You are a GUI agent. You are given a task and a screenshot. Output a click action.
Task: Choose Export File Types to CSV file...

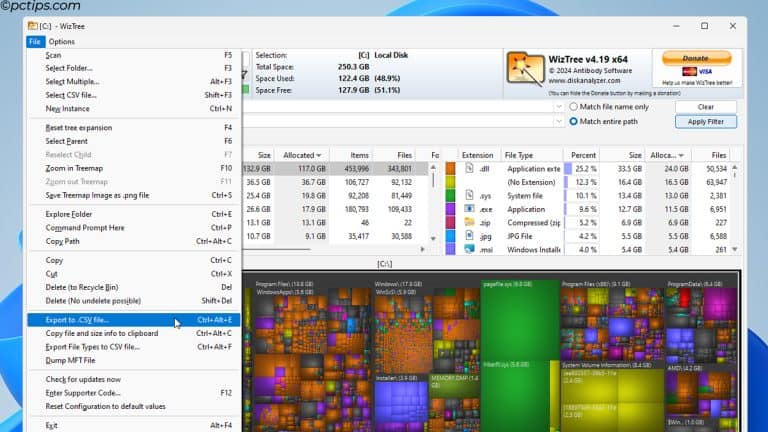134,347
